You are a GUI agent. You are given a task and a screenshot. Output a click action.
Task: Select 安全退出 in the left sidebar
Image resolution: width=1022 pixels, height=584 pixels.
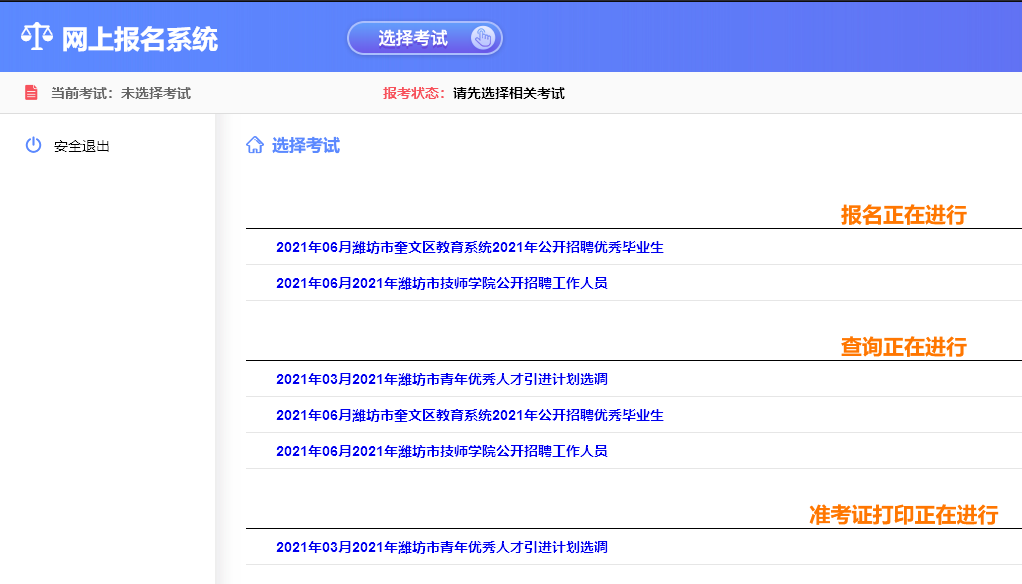click(82, 146)
